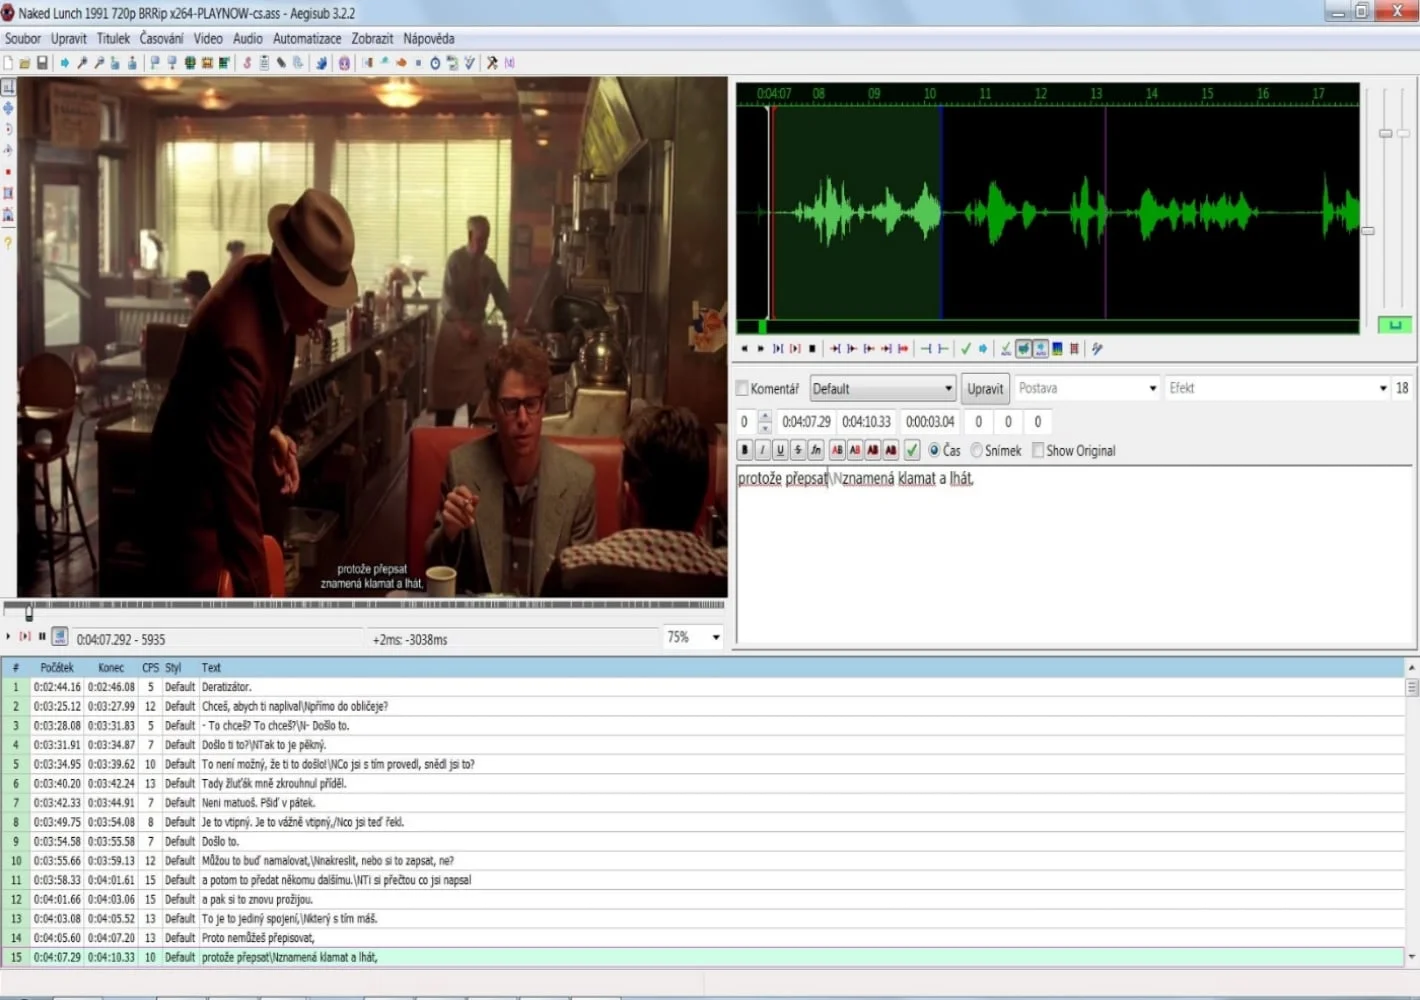Click the Upravit style button
The height and width of the screenshot is (1000, 1420).
pos(985,389)
